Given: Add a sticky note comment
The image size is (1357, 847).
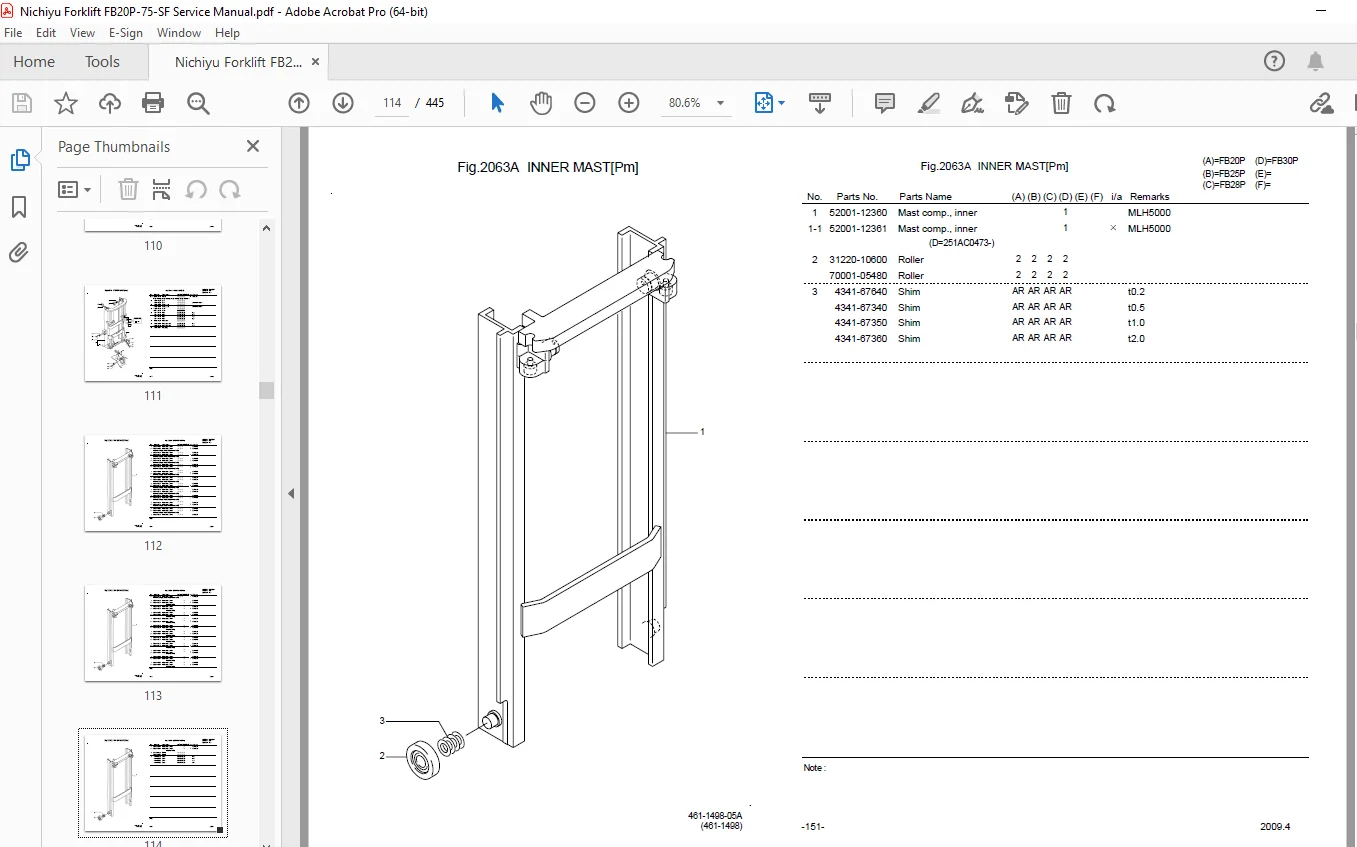Looking at the screenshot, I should (885, 103).
